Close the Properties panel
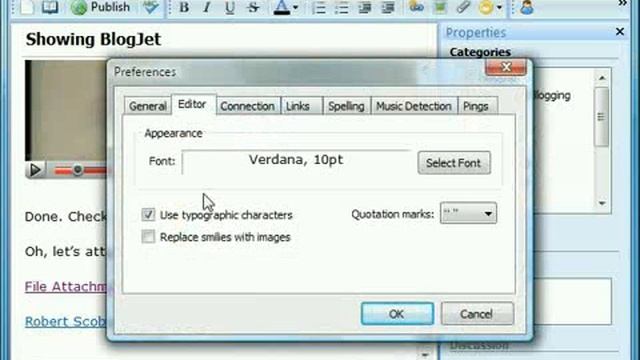Viewport: 640px width, 360px height. [620, 31]
